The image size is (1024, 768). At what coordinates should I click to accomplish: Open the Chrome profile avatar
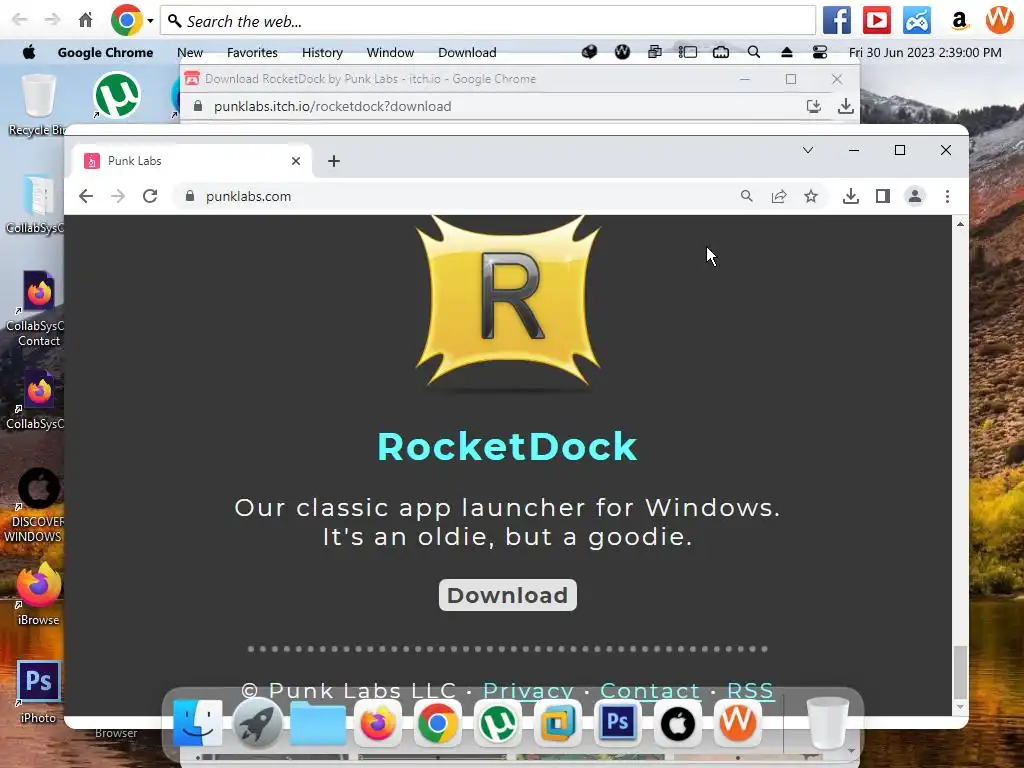[x=915, y=196]
